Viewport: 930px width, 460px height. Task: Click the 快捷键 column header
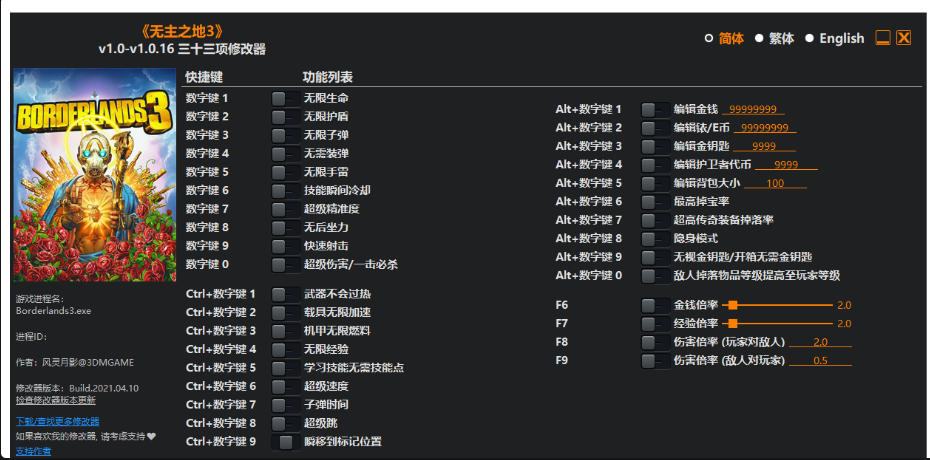coord(204,78)
